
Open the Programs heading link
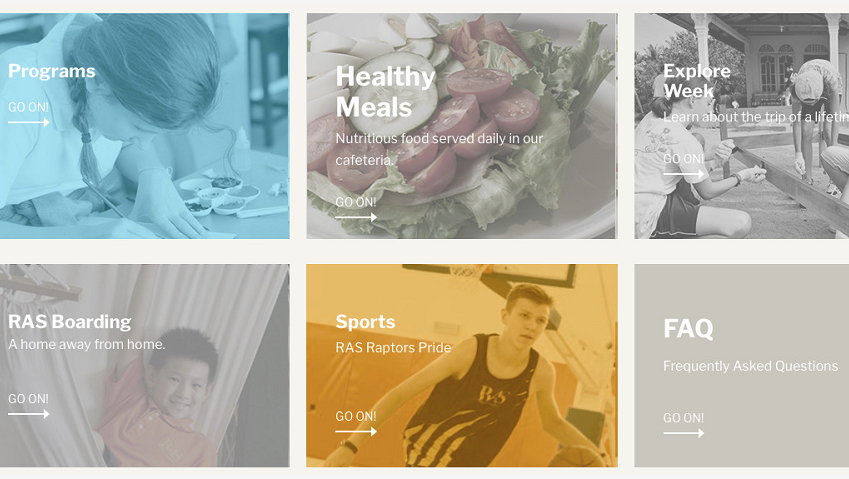pyautogui.click(x=52, y=71)
